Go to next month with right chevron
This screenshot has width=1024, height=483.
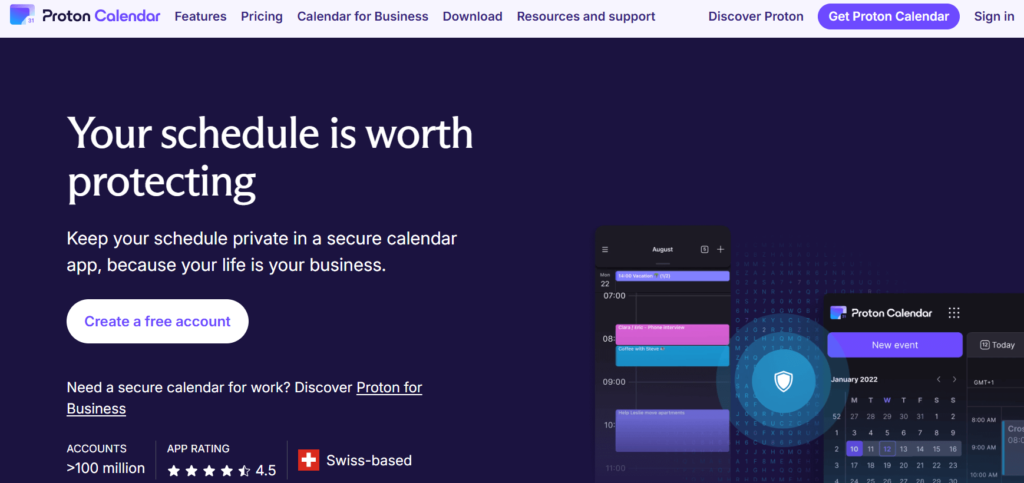tap(954, 379)
